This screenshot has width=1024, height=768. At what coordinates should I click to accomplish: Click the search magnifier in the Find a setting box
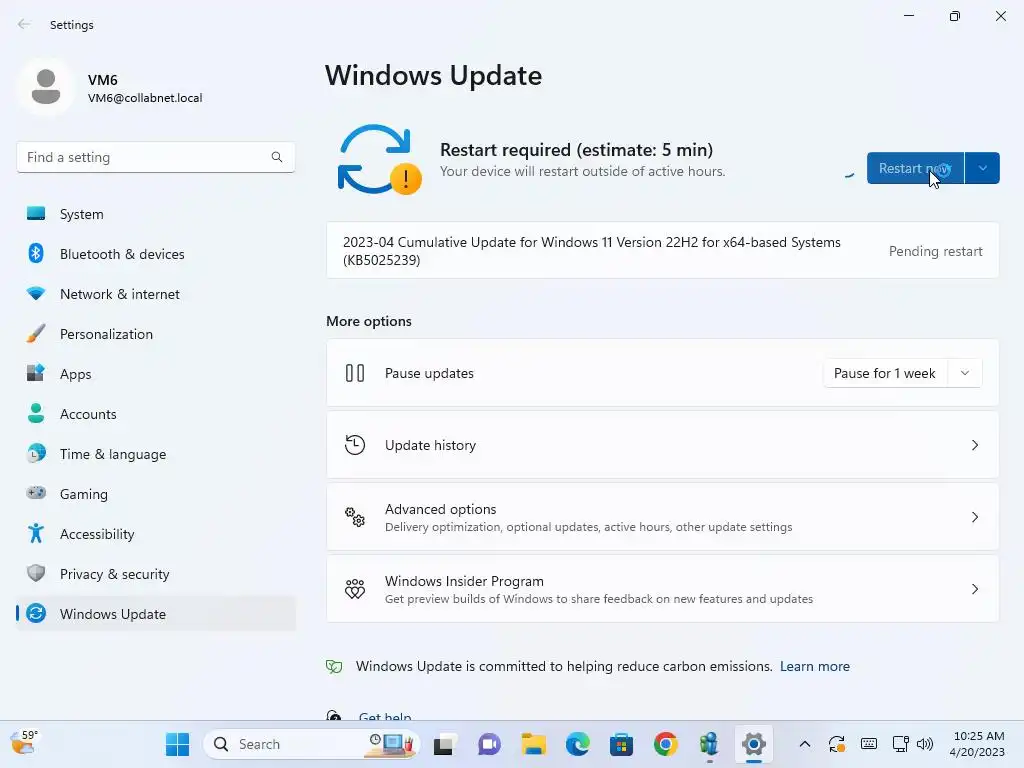pyautogui.click(x=277, y=157)
